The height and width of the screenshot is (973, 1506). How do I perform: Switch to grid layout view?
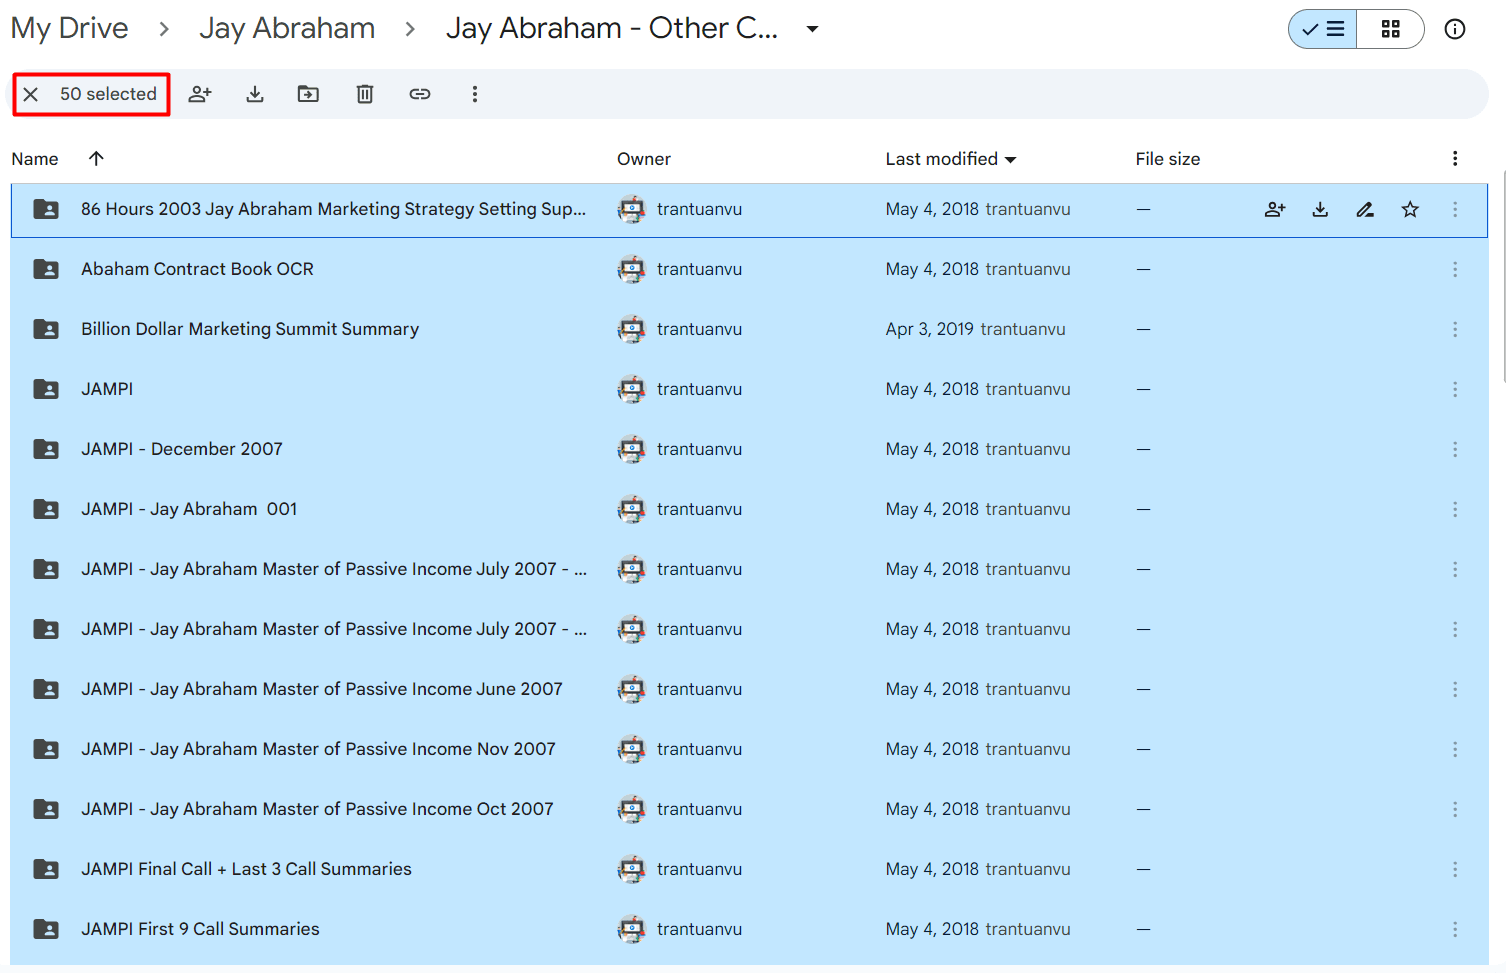(x=1390, y=29)
